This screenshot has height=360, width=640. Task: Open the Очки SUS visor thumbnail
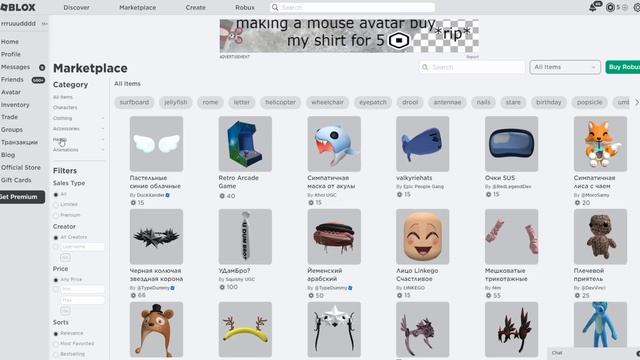(x=511, y=144)
